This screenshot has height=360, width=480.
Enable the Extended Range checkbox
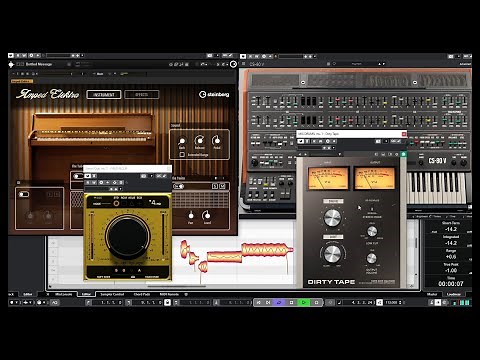(182, 155)
